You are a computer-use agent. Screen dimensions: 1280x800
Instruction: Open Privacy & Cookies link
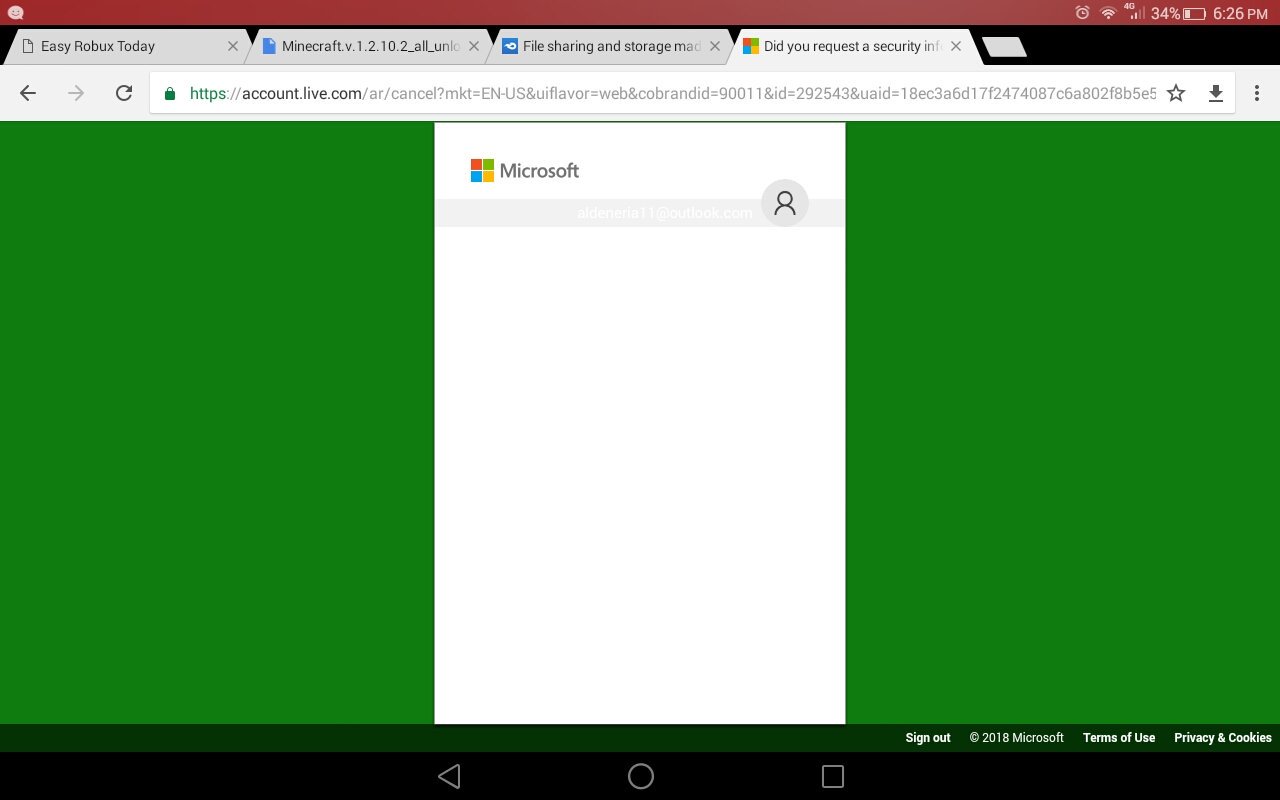point(1223,738)
